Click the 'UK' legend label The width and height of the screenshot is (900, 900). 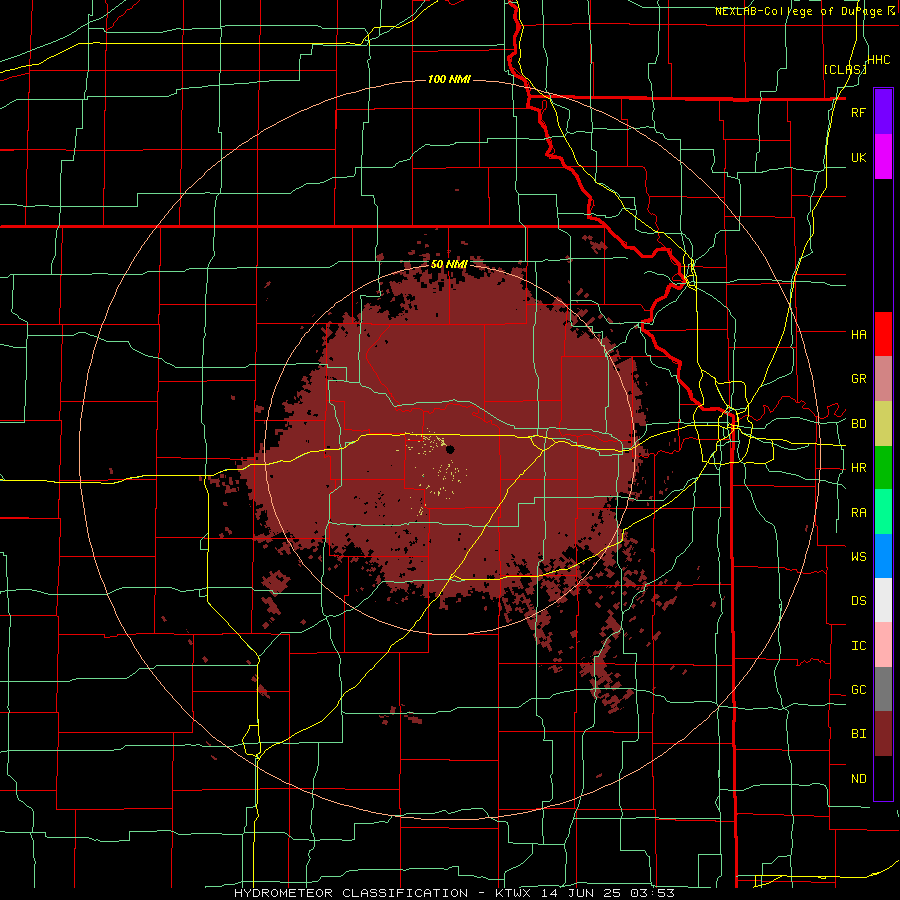(858, 157)
